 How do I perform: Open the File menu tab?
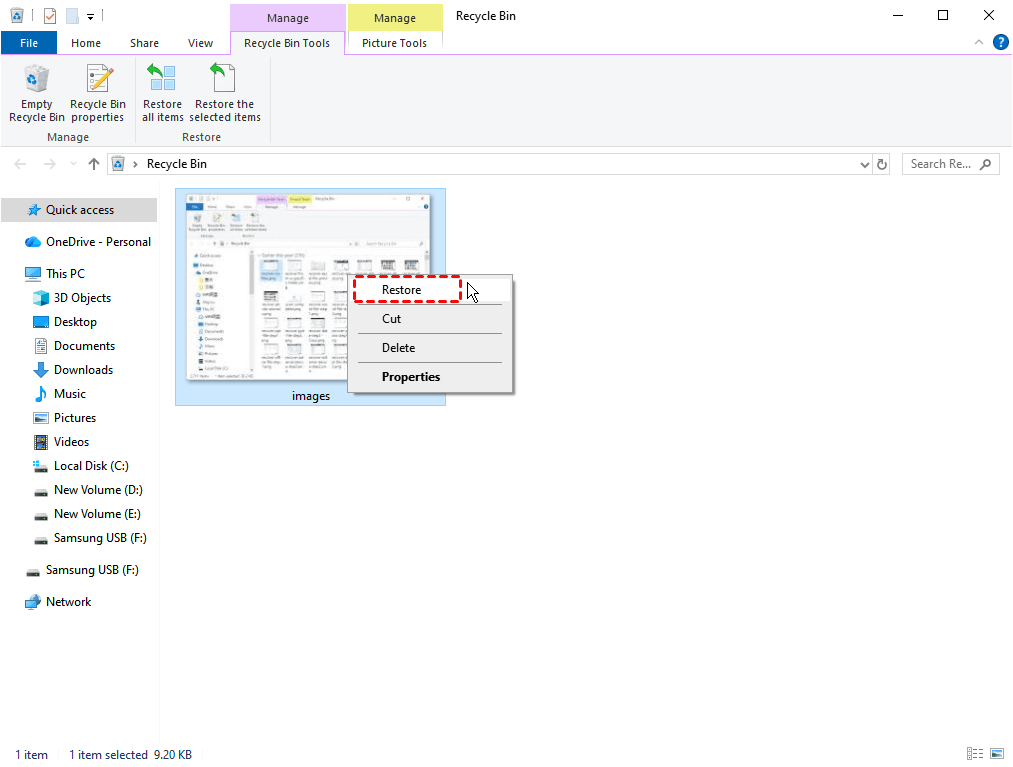29,43
